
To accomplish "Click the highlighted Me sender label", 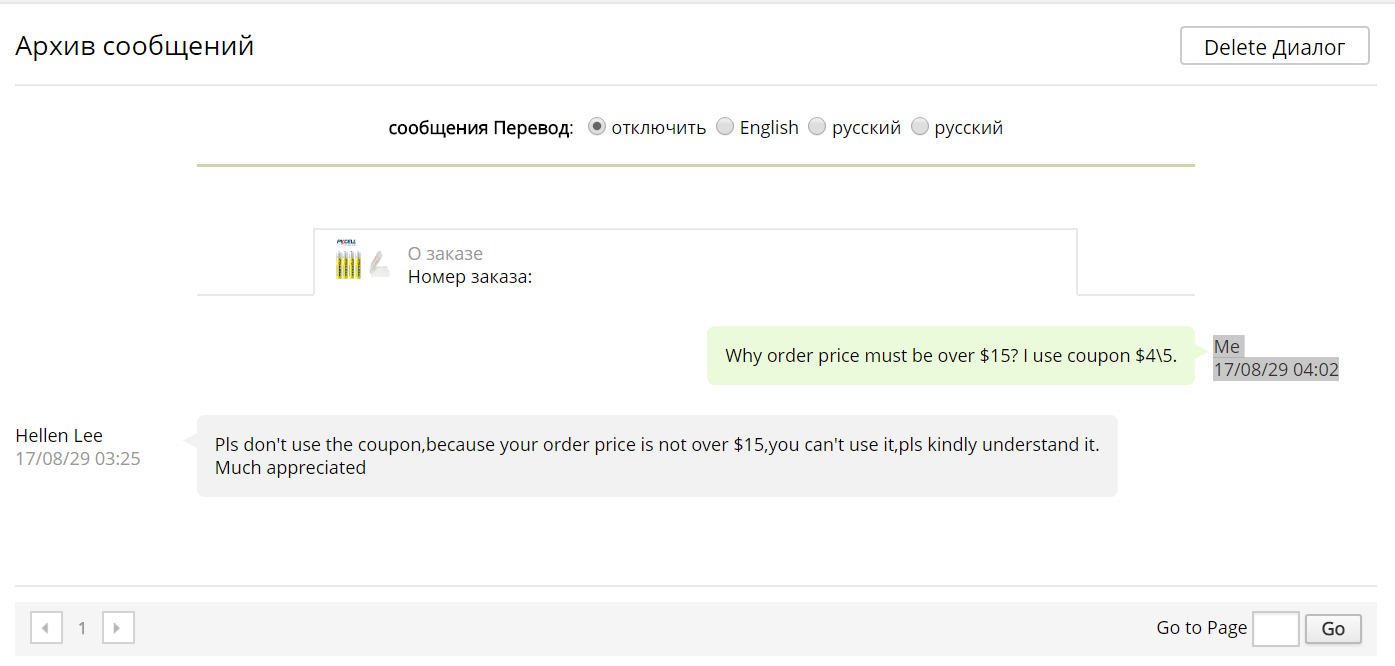I will [1227, 347].
